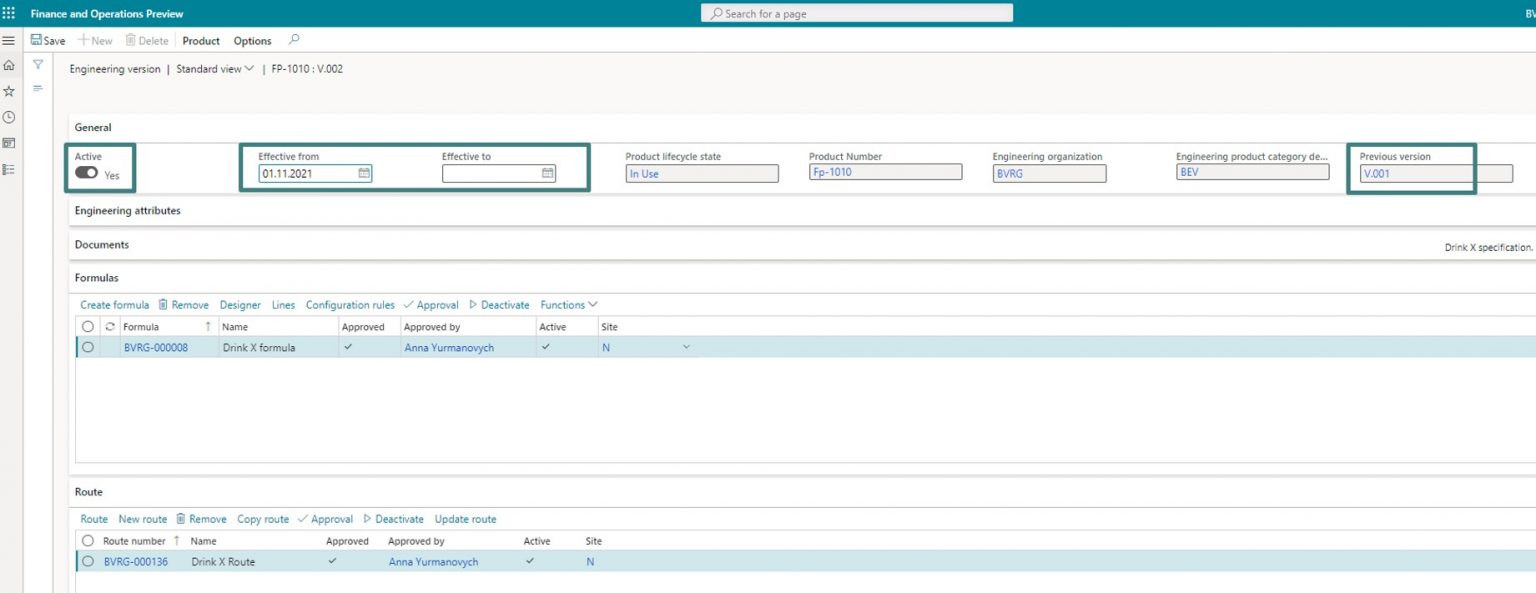Image resolution: width=1536 pixels, height=593 pixels.
Task: Remove the selected formula
Action: (x=183, y=305)
